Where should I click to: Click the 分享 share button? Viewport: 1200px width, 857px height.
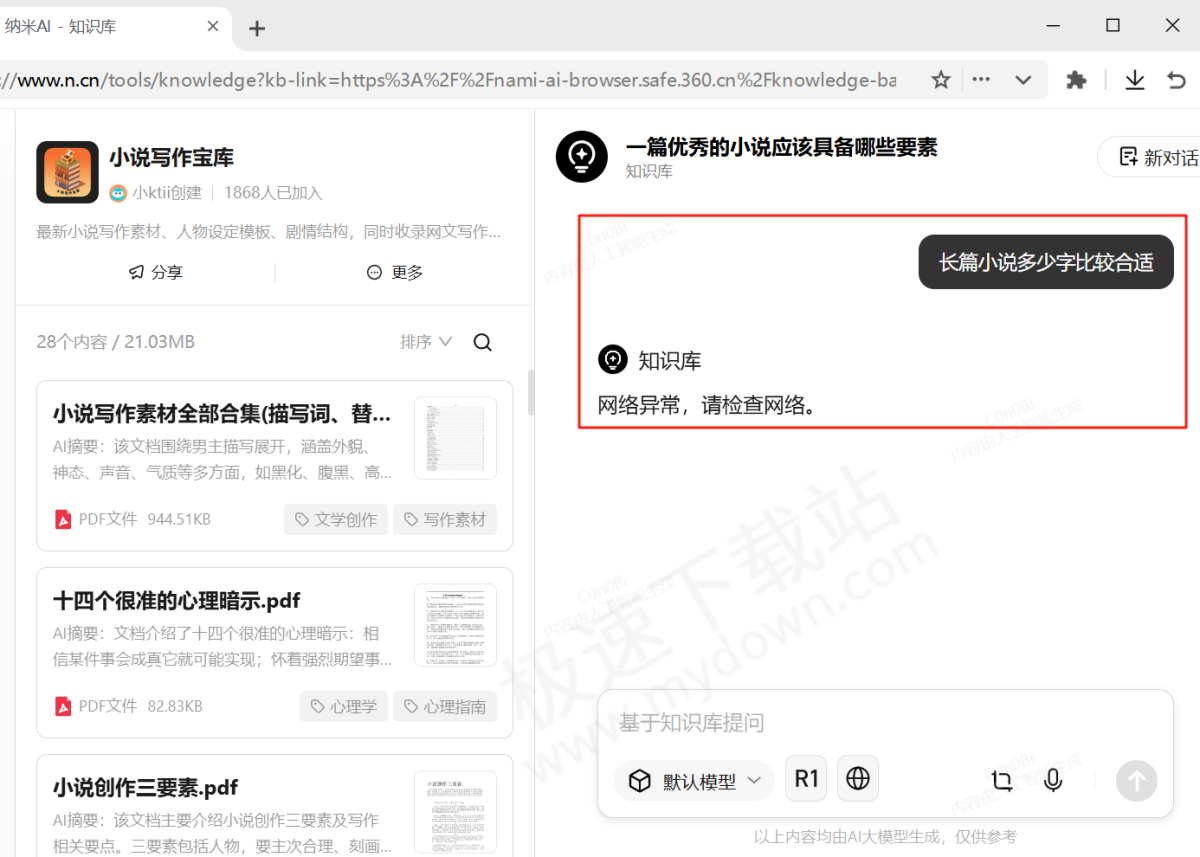[155, 271]
